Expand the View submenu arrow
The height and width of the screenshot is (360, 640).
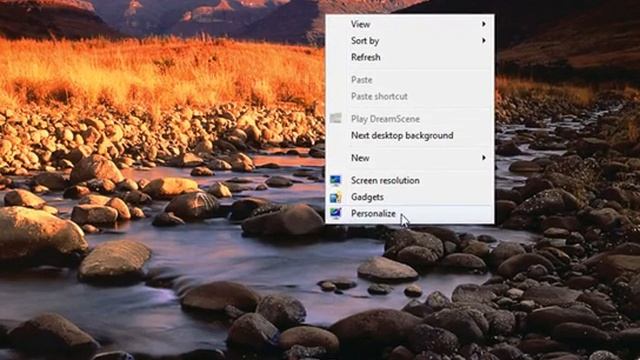click(484, 24)
